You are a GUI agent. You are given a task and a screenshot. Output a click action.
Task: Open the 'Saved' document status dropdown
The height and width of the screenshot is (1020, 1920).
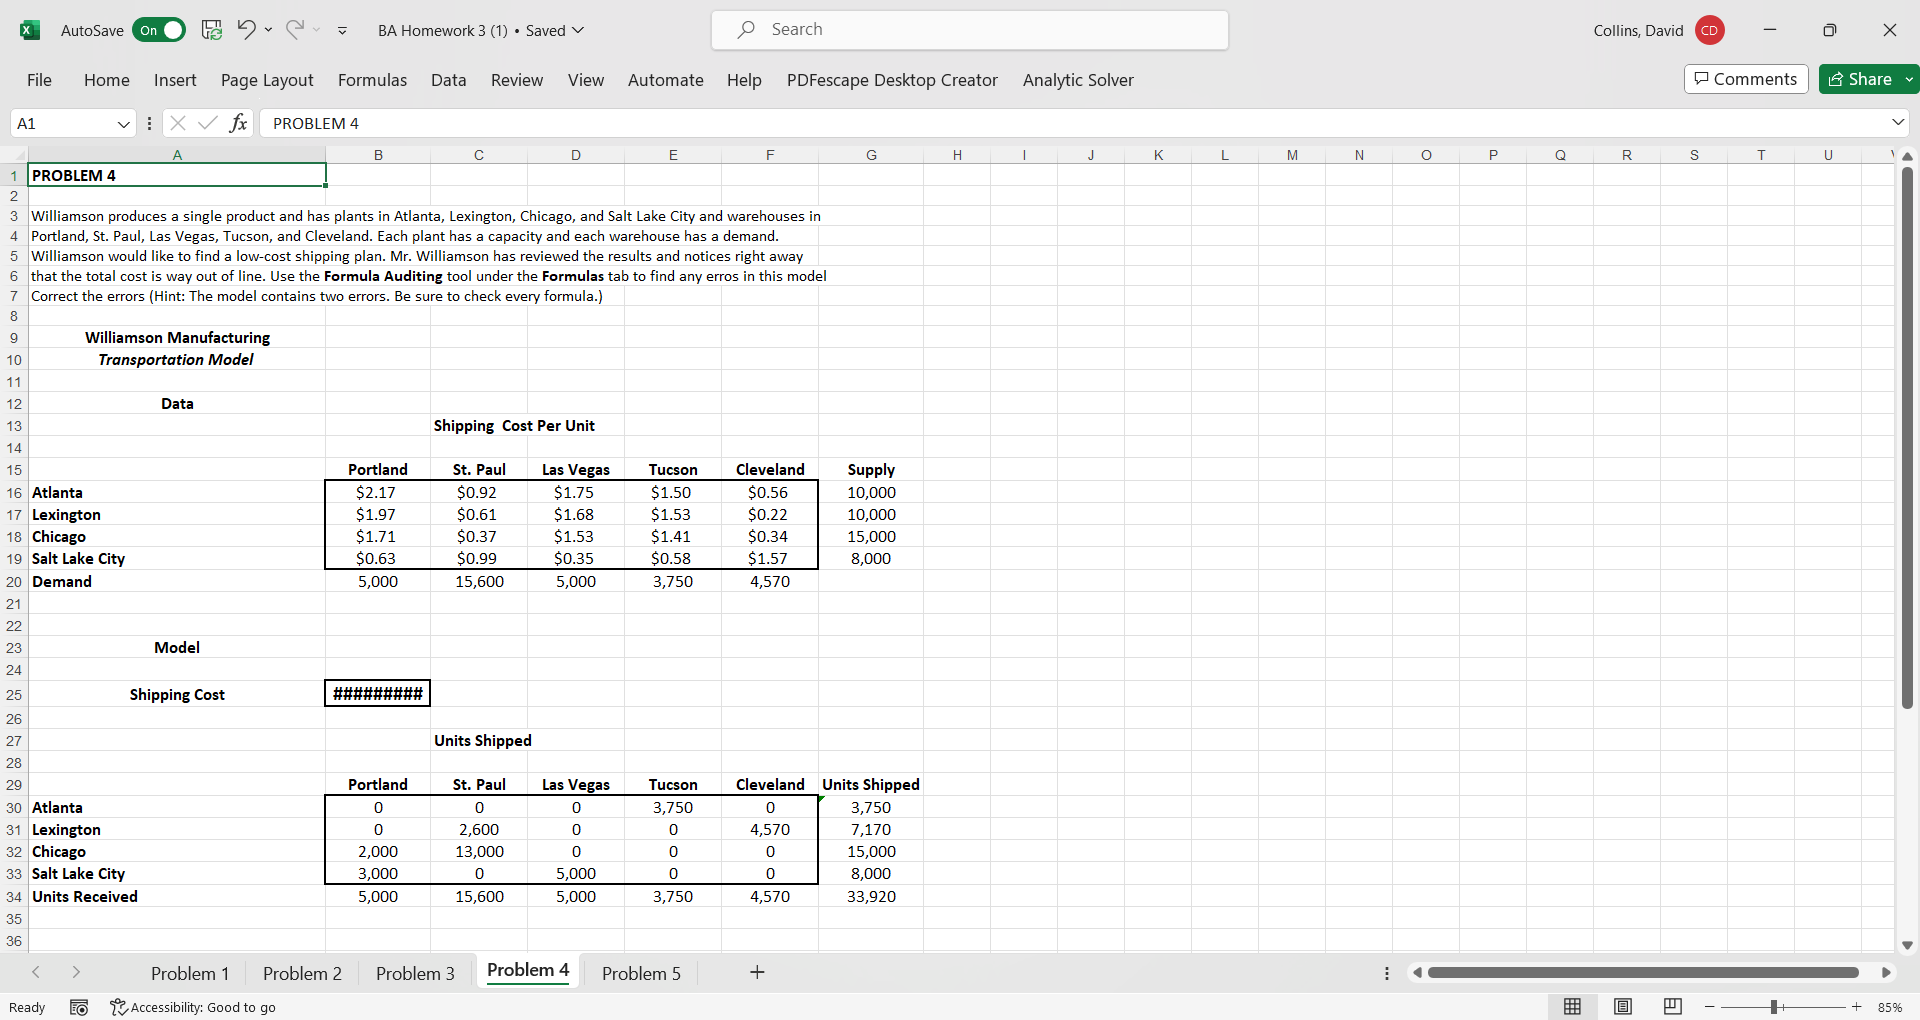[x=577, y=30]
